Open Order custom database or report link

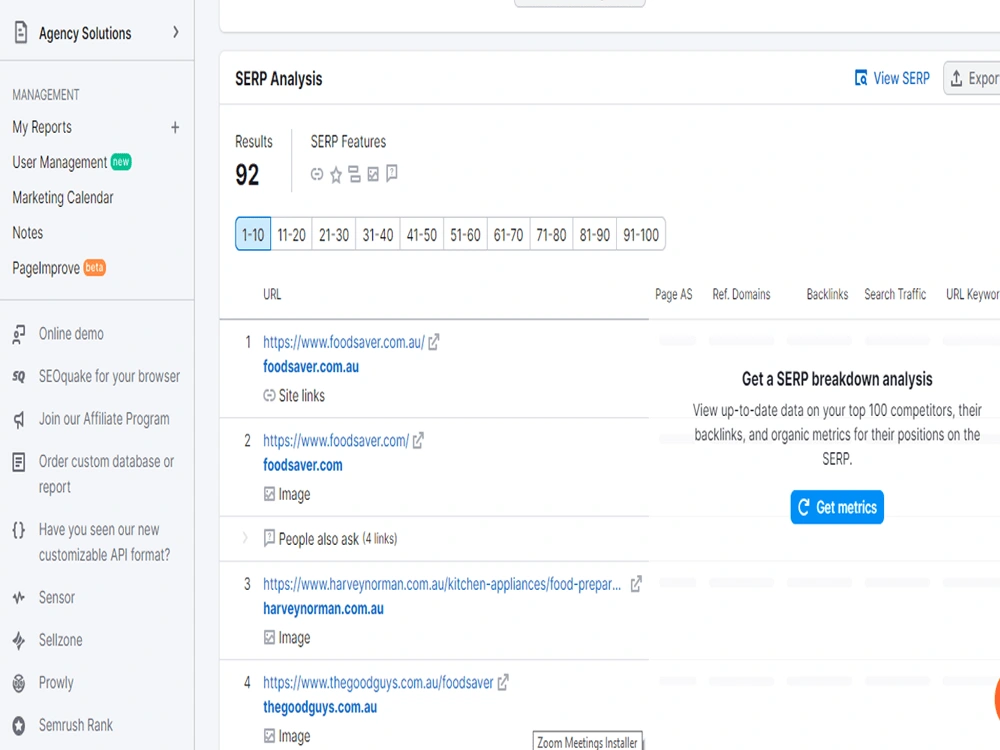click(106, 474)
